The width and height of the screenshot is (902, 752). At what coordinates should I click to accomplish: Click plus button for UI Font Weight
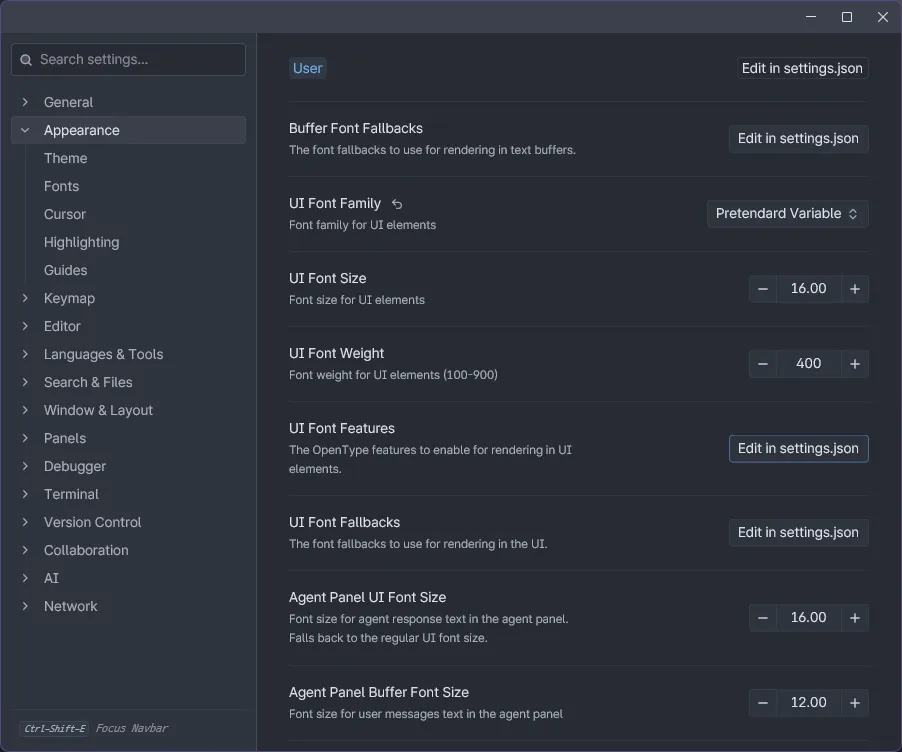pos(855,364)
